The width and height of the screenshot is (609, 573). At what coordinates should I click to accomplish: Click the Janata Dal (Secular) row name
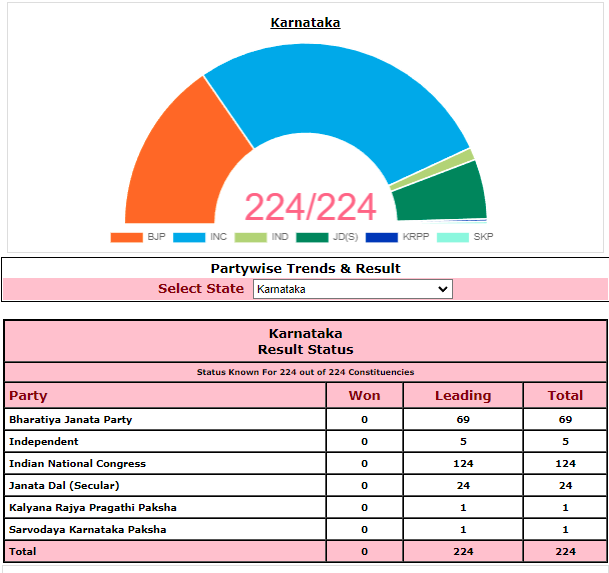pos(64,486)
